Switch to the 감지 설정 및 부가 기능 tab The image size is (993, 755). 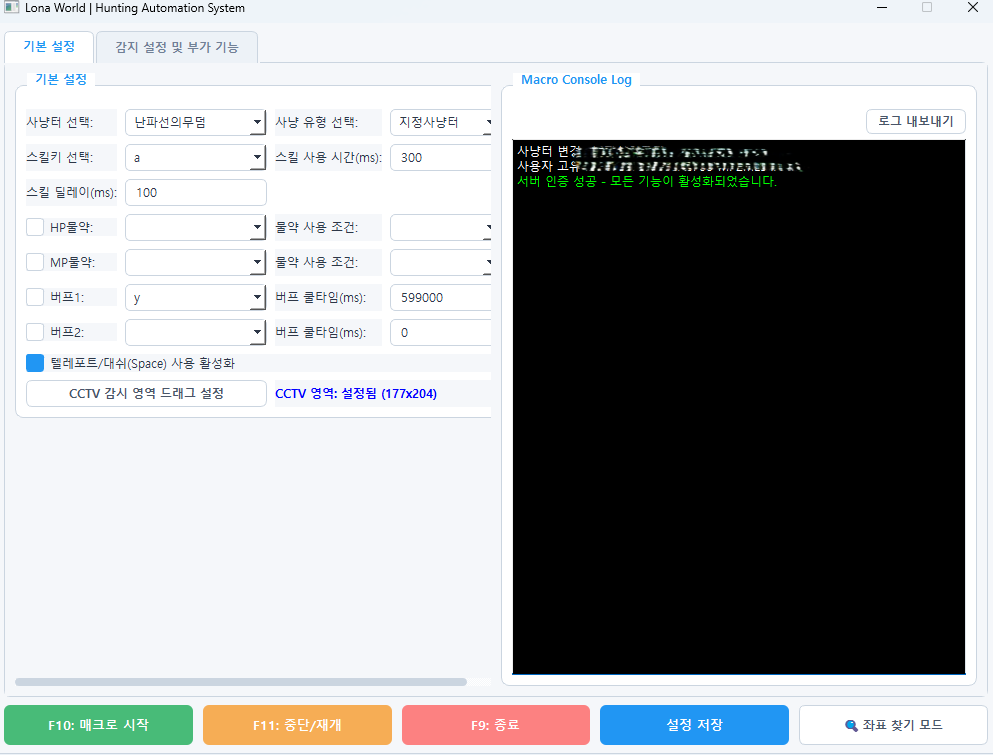click(176, 47)
